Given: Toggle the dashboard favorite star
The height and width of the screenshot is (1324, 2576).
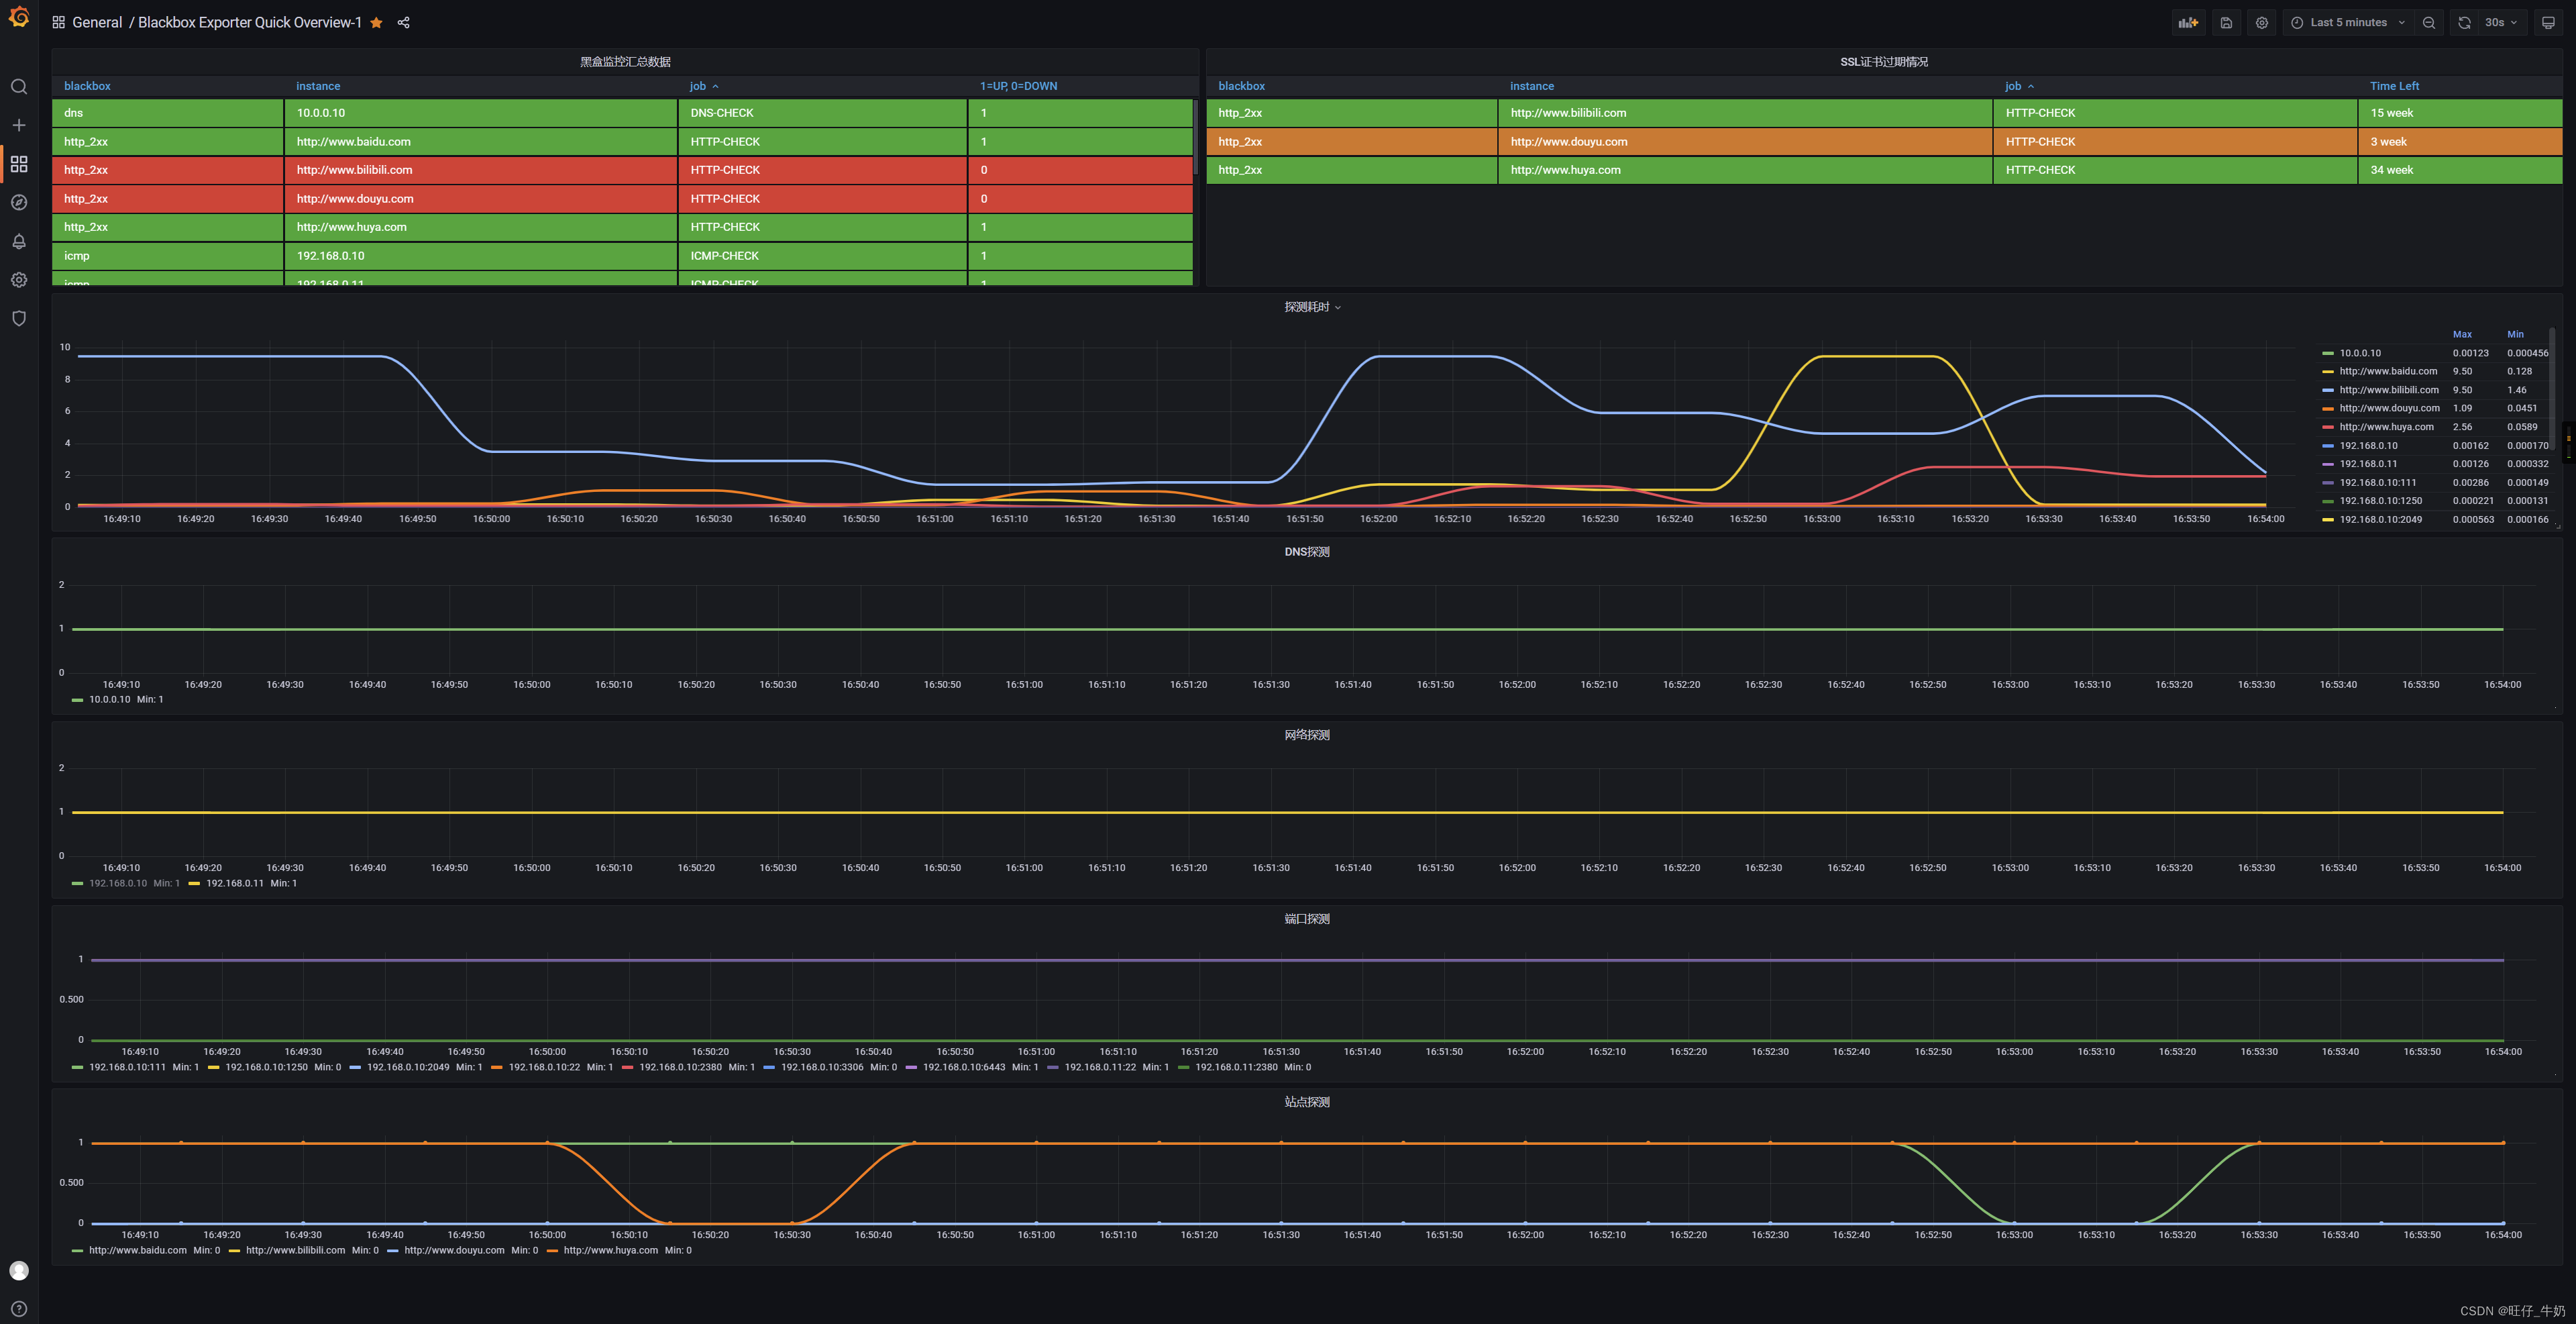Looking at the screenshot, I should click(376, 23).
